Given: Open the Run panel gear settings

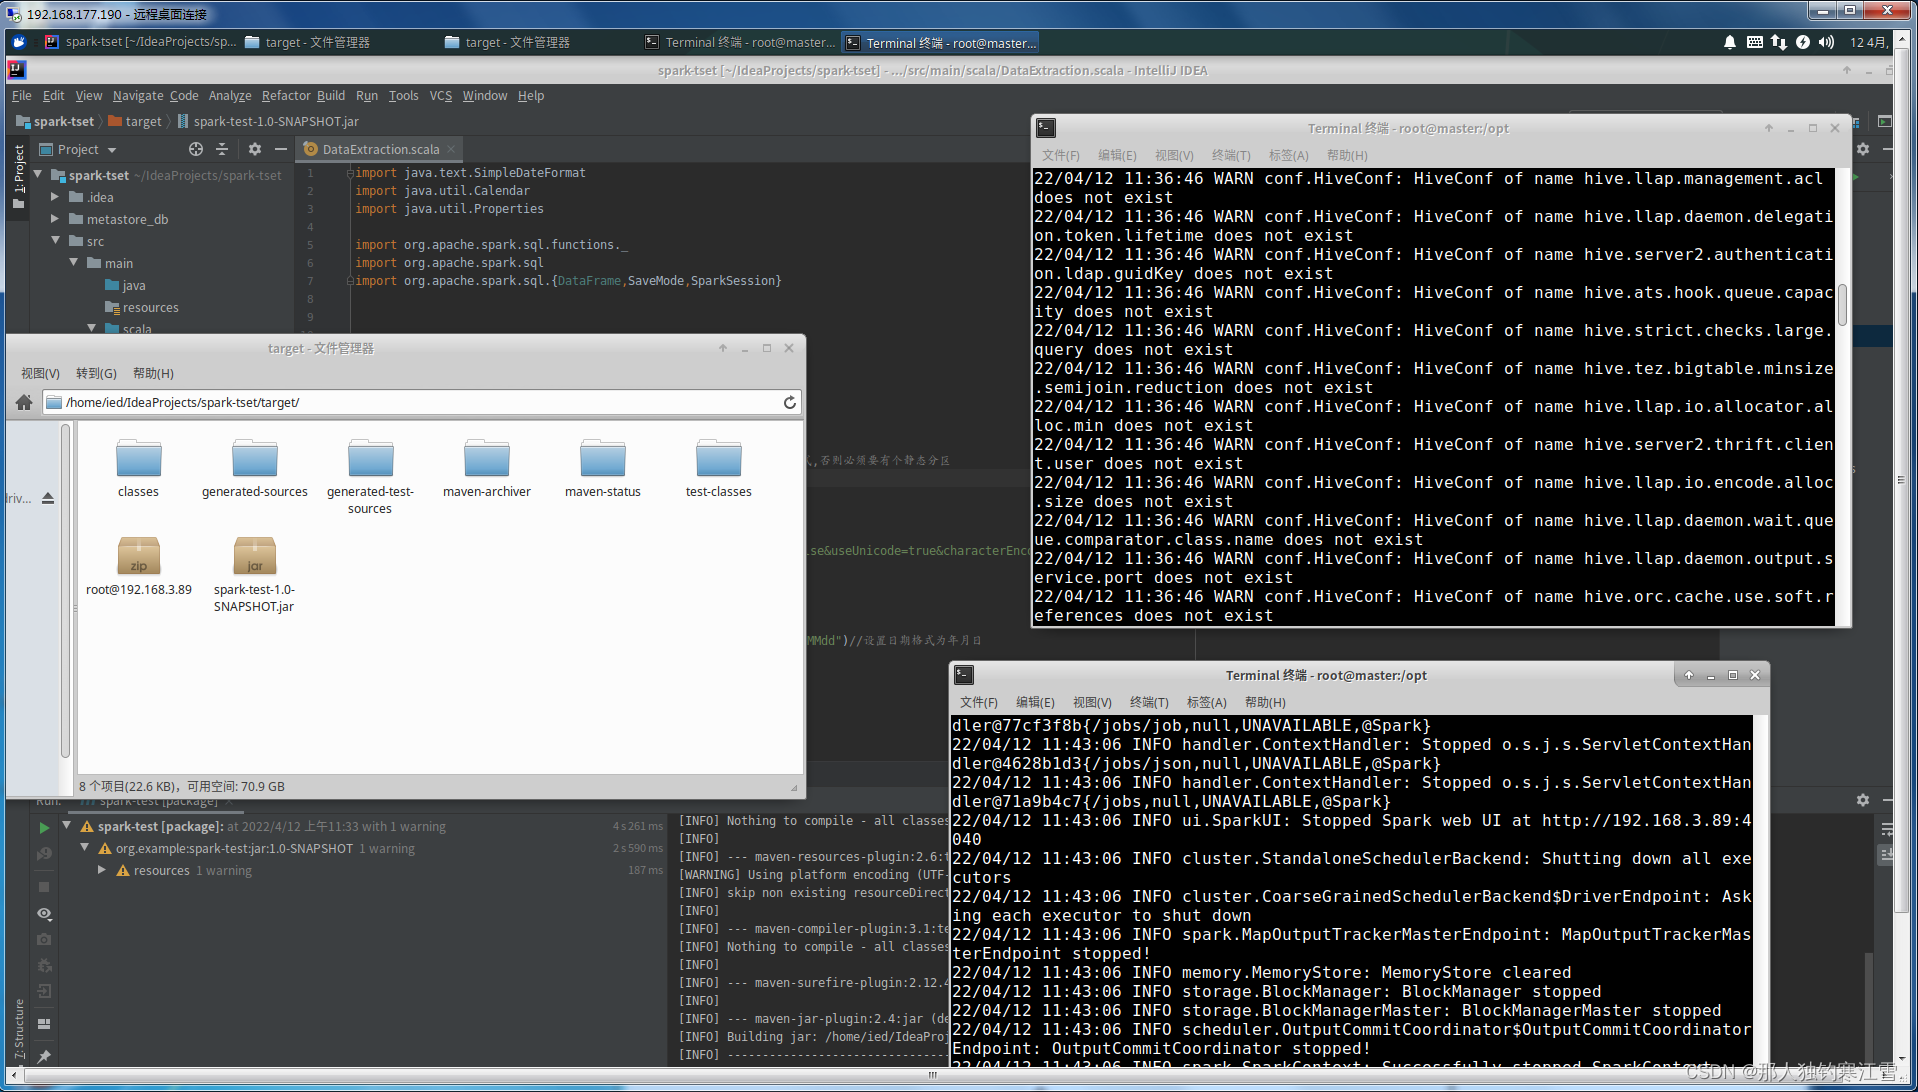Looking at the screenshot, I should (1862, 800).
